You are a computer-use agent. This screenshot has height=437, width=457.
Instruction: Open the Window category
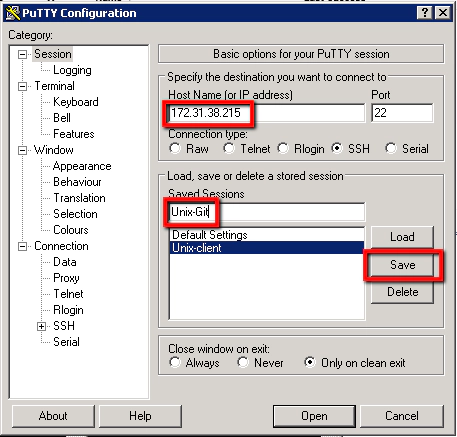click(x=53, y=150)
